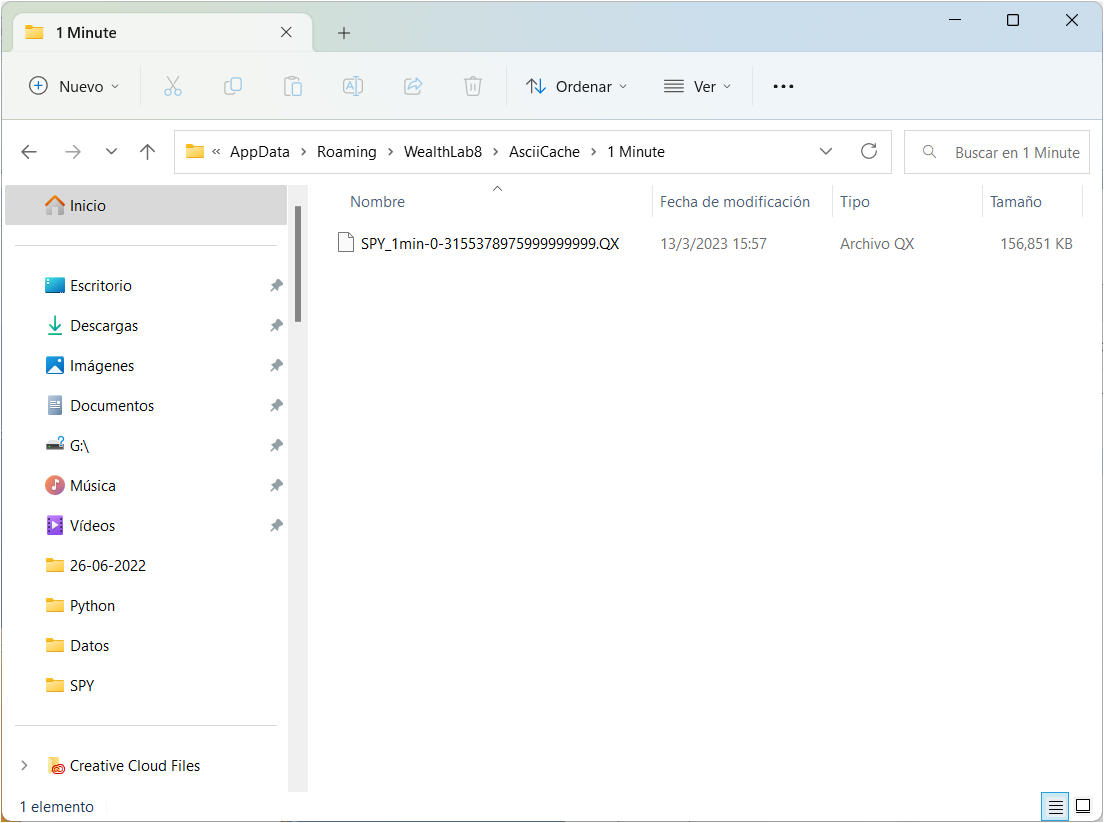Click the Share icon in toolbar

tap(413, 86)
